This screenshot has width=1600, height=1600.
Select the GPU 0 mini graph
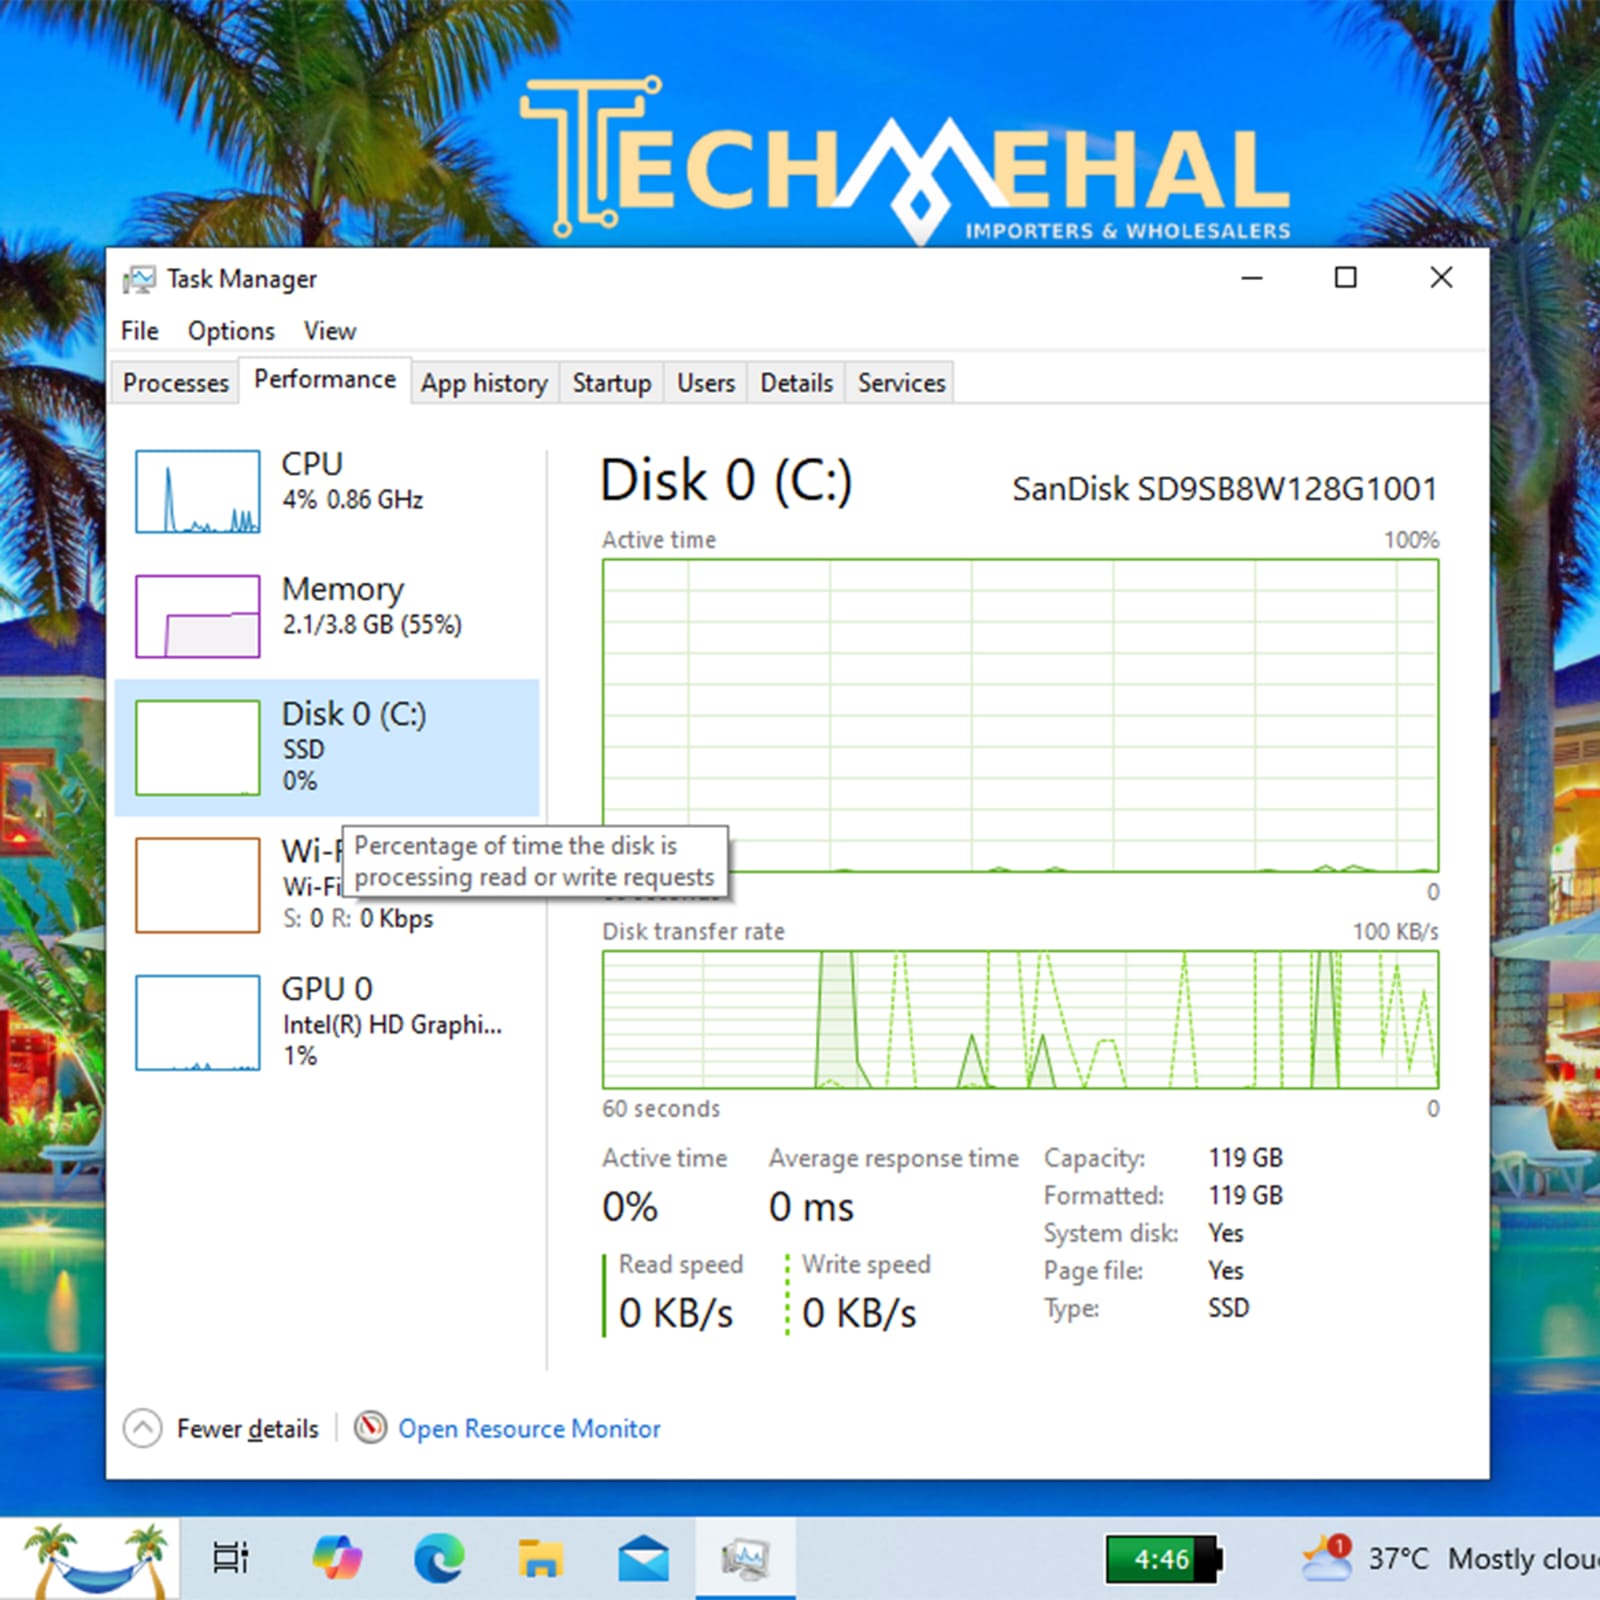[x=198, y=1023]
